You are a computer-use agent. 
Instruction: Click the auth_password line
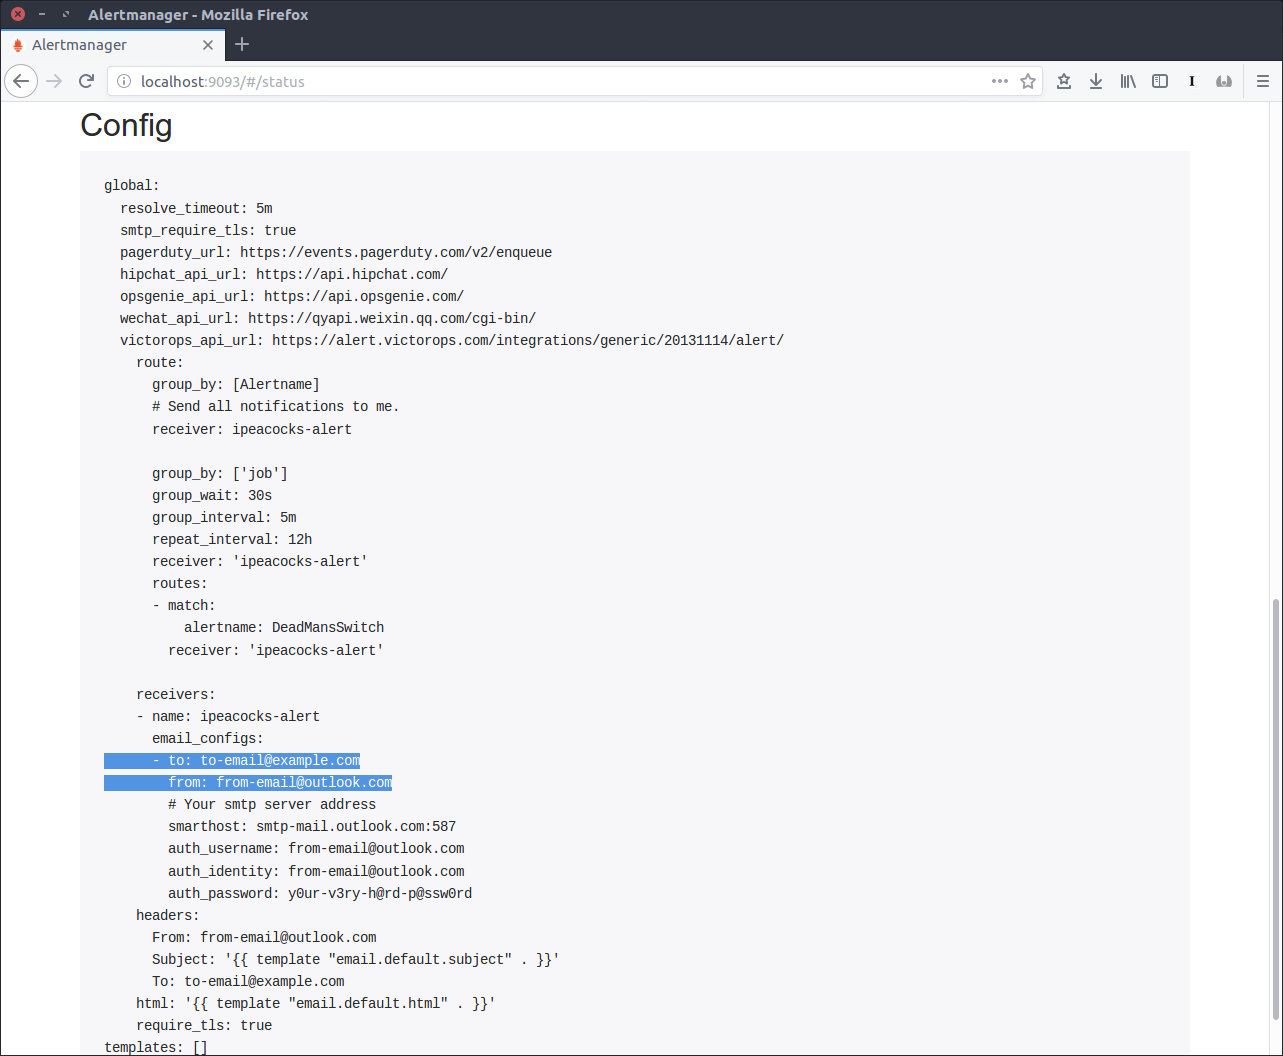tap(320, 893)
